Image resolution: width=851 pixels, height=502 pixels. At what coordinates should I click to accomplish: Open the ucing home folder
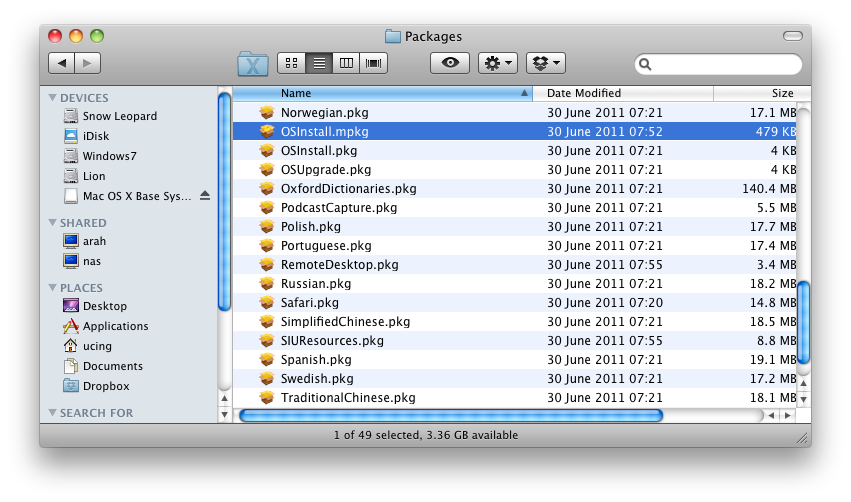coord(88,346)
